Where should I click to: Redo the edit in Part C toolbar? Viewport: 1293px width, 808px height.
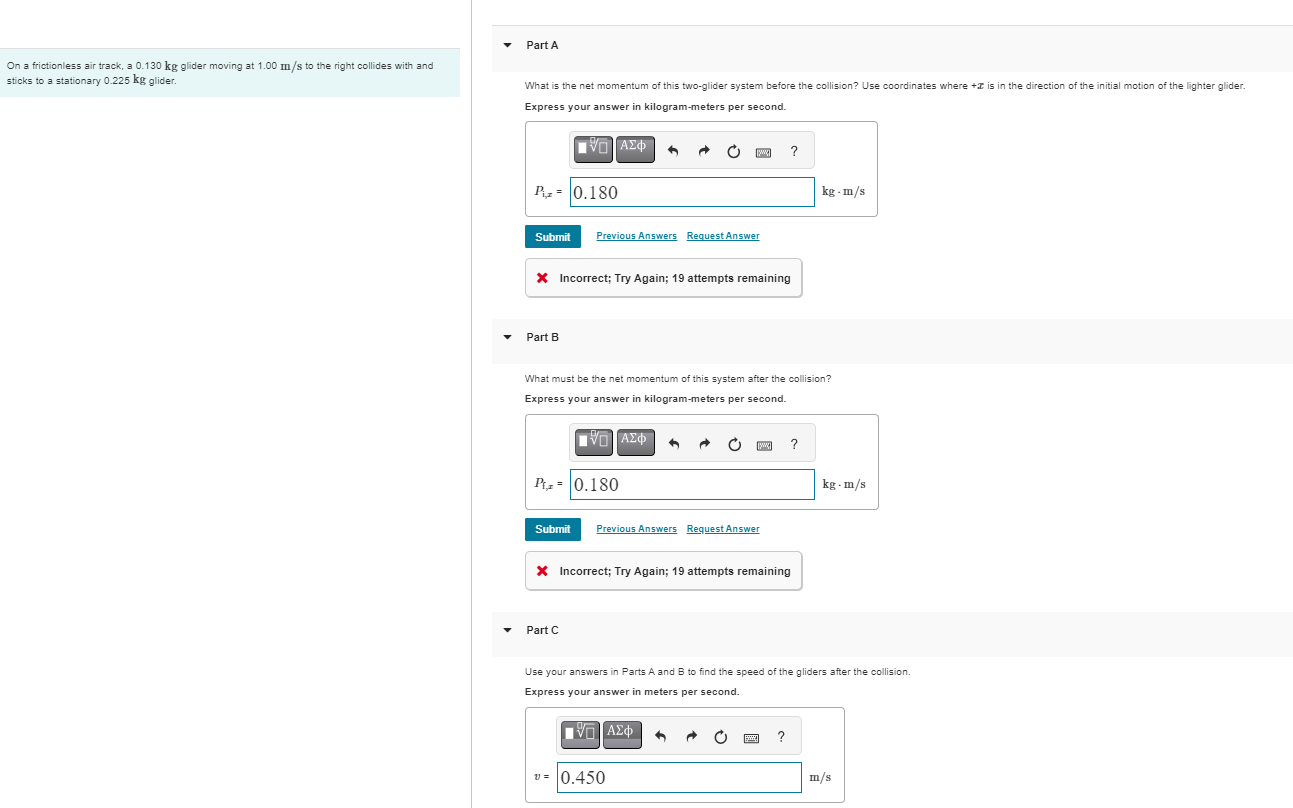691,738
